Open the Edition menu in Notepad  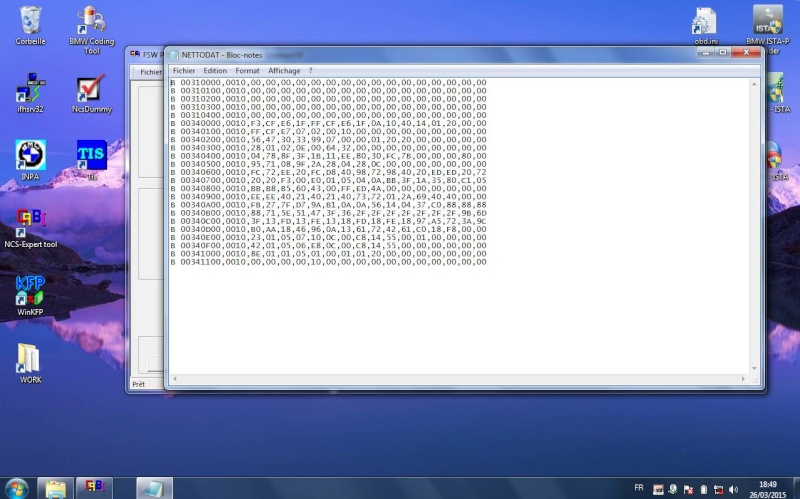(x=215, y=71)
